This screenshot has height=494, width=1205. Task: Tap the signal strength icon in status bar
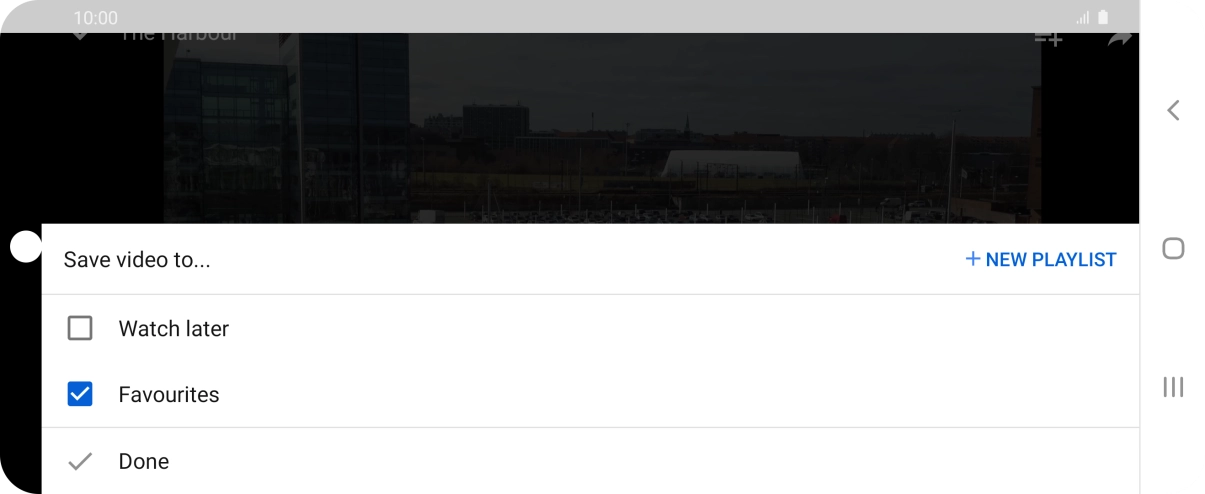[x=1082, y=18]
